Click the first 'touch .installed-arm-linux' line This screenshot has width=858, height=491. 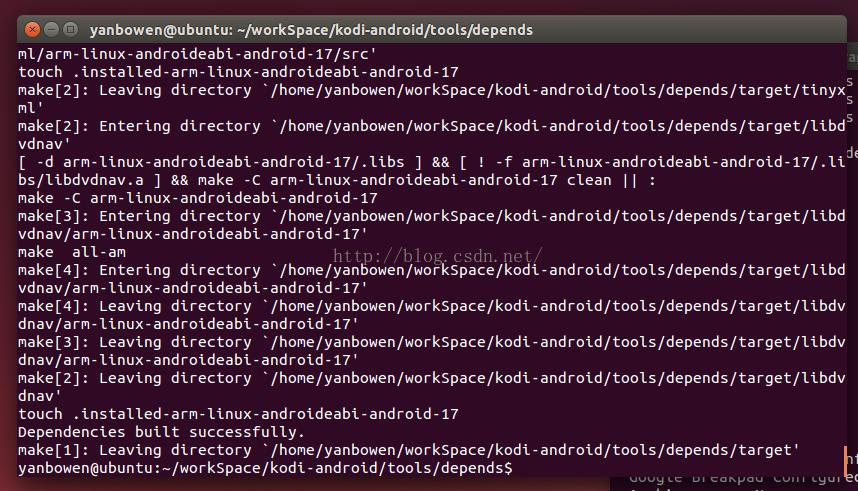coord(238,72)
